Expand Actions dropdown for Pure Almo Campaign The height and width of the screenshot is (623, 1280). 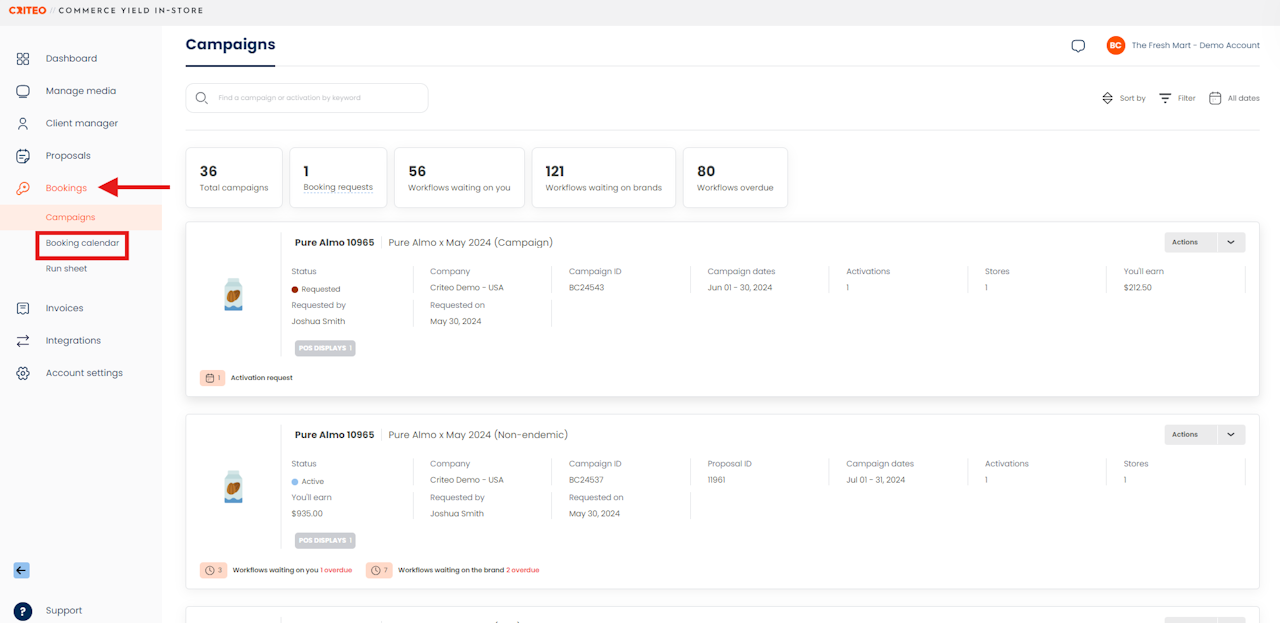click(1231, 242)
